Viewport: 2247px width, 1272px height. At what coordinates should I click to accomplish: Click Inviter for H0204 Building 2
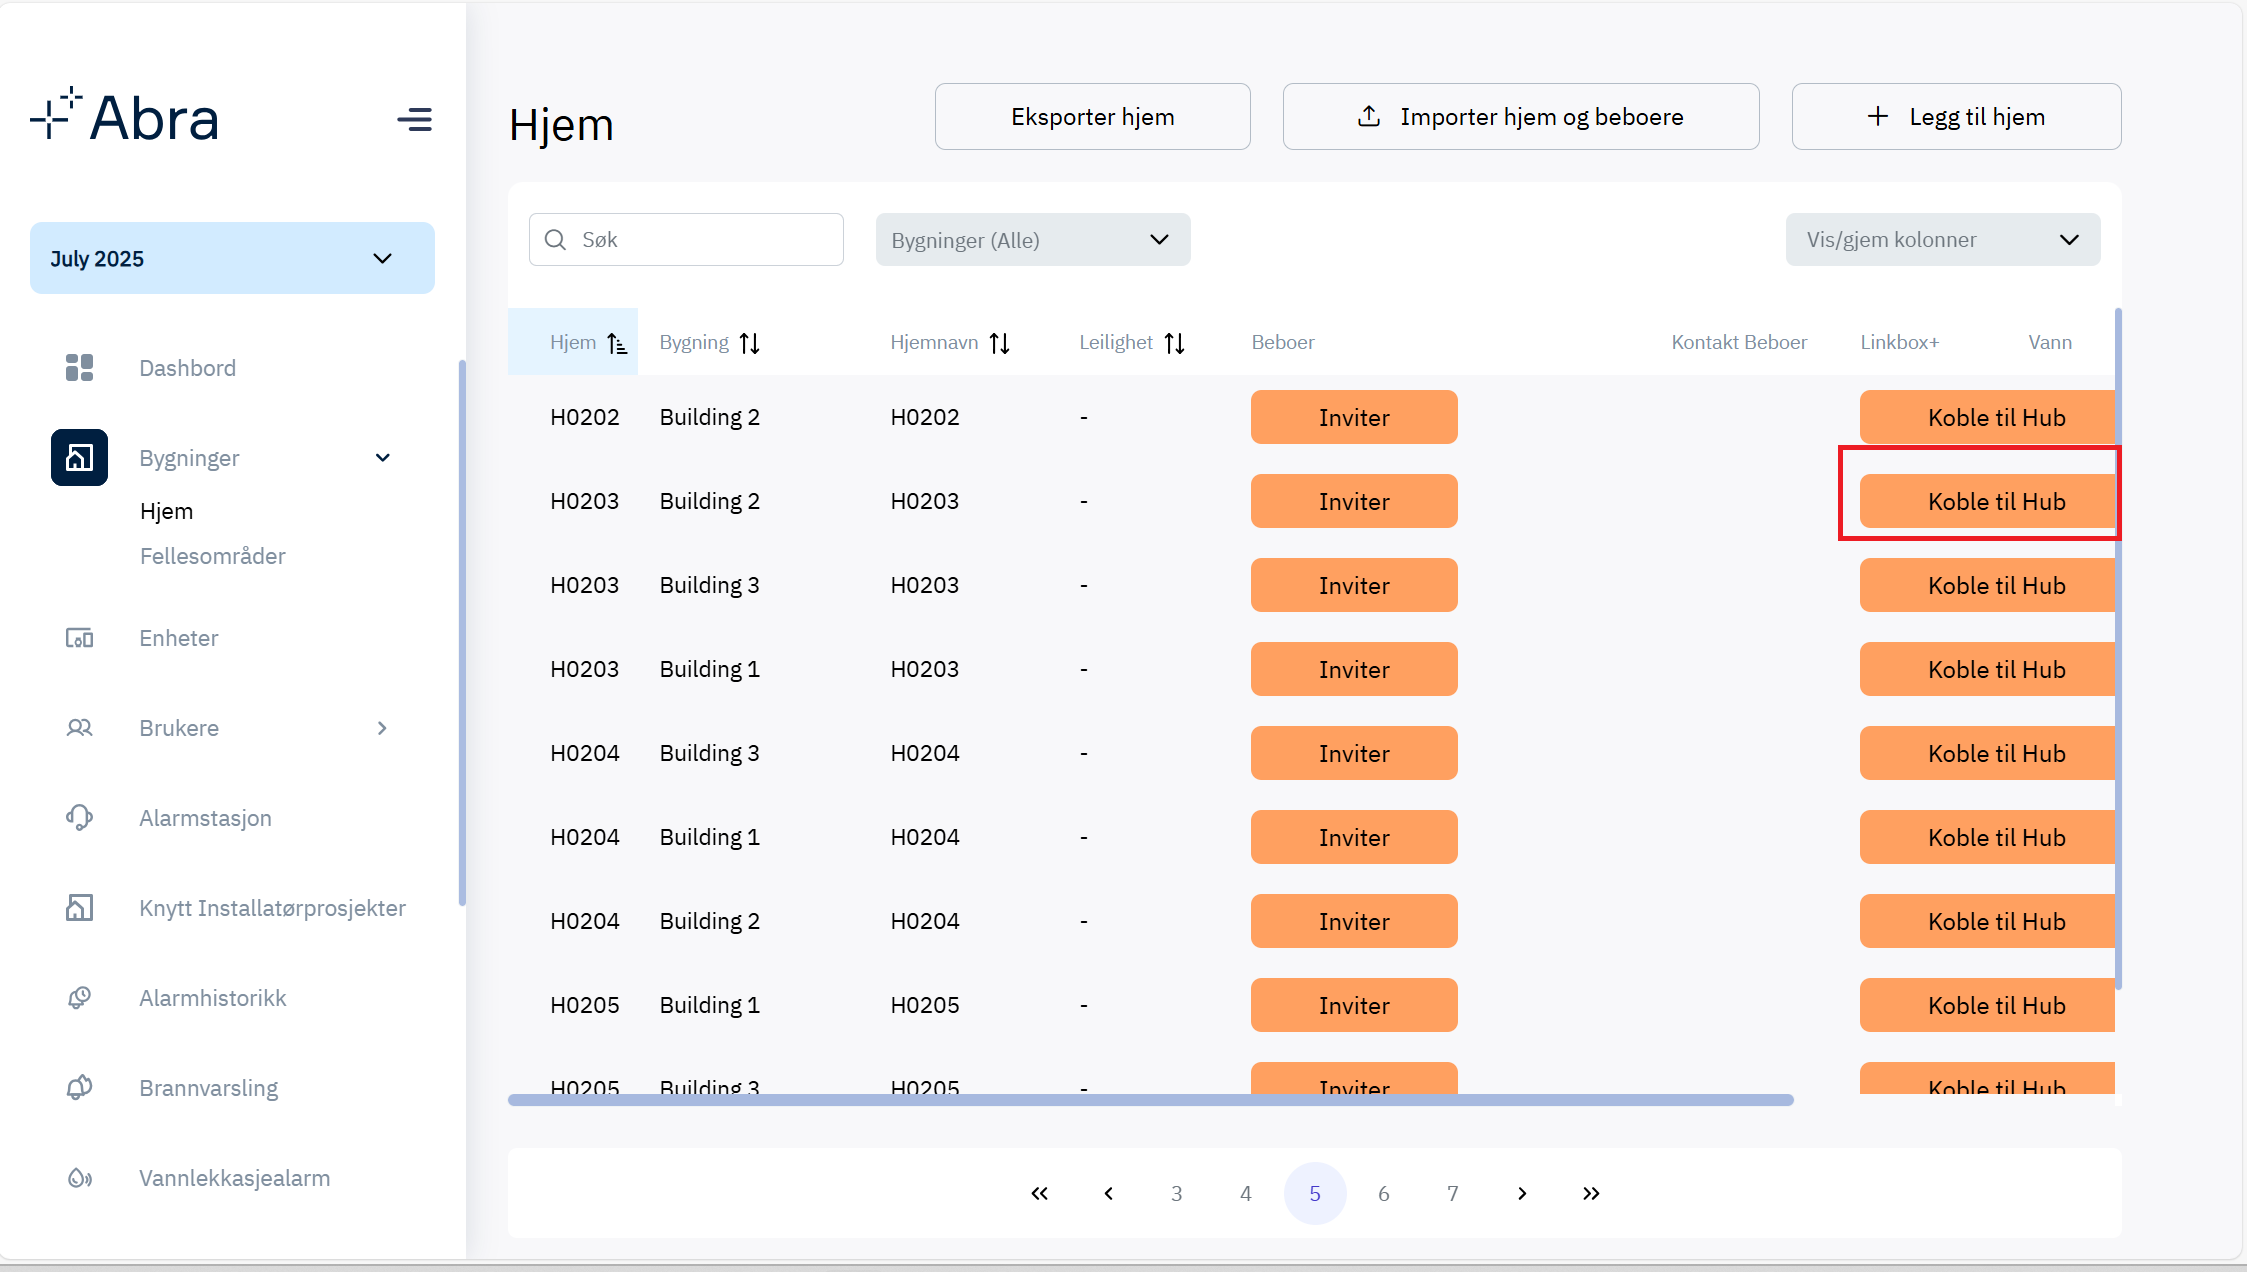click(1354, 921)
